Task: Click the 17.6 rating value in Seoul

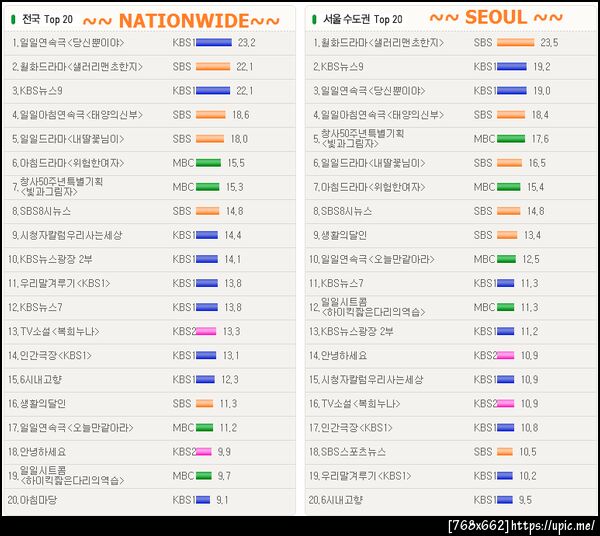Action: pyautogui.click(x=540, y=139)
